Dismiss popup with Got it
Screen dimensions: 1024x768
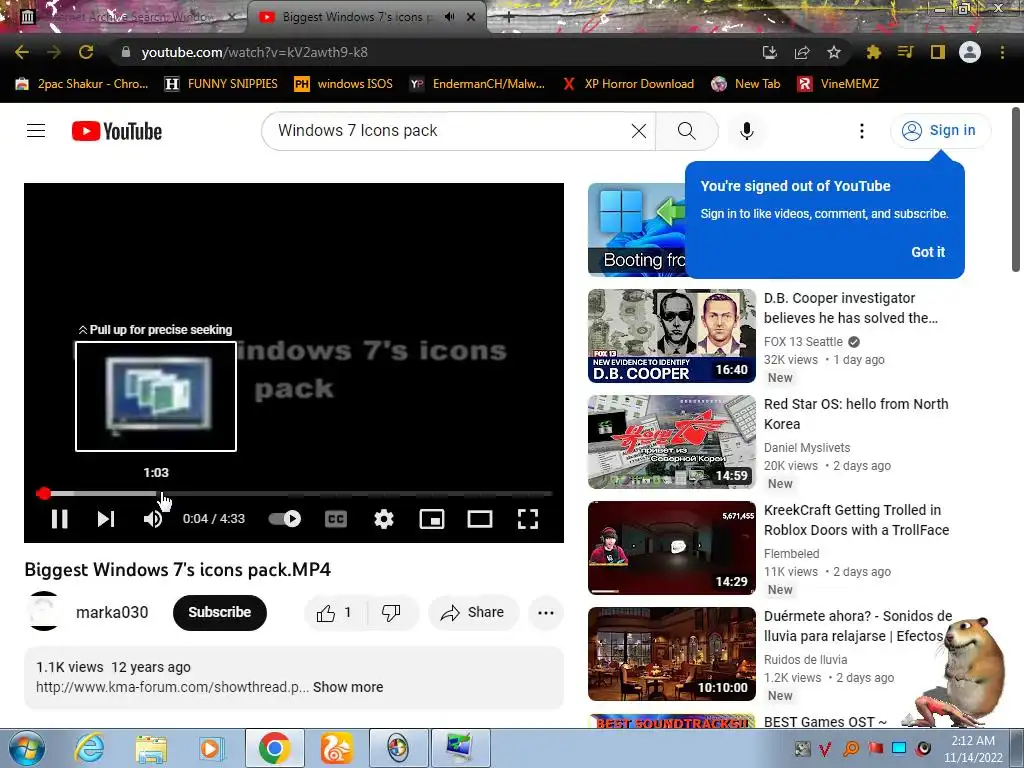928,252
